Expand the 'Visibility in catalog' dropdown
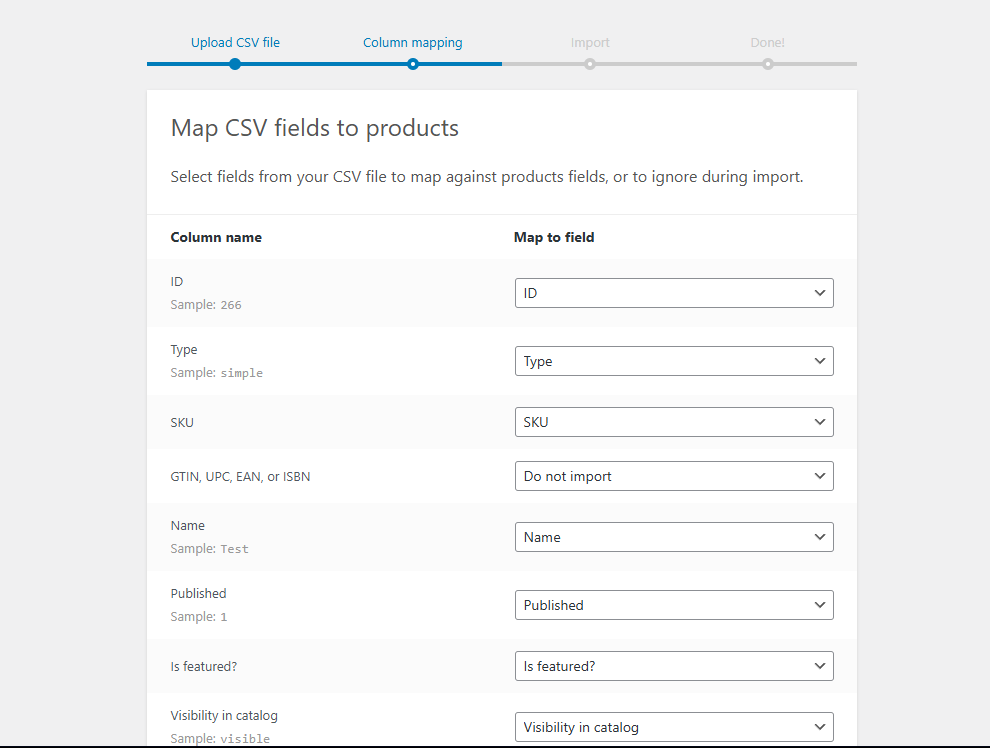990x748 pixels. pyautogui.click(x=673, y=727)
